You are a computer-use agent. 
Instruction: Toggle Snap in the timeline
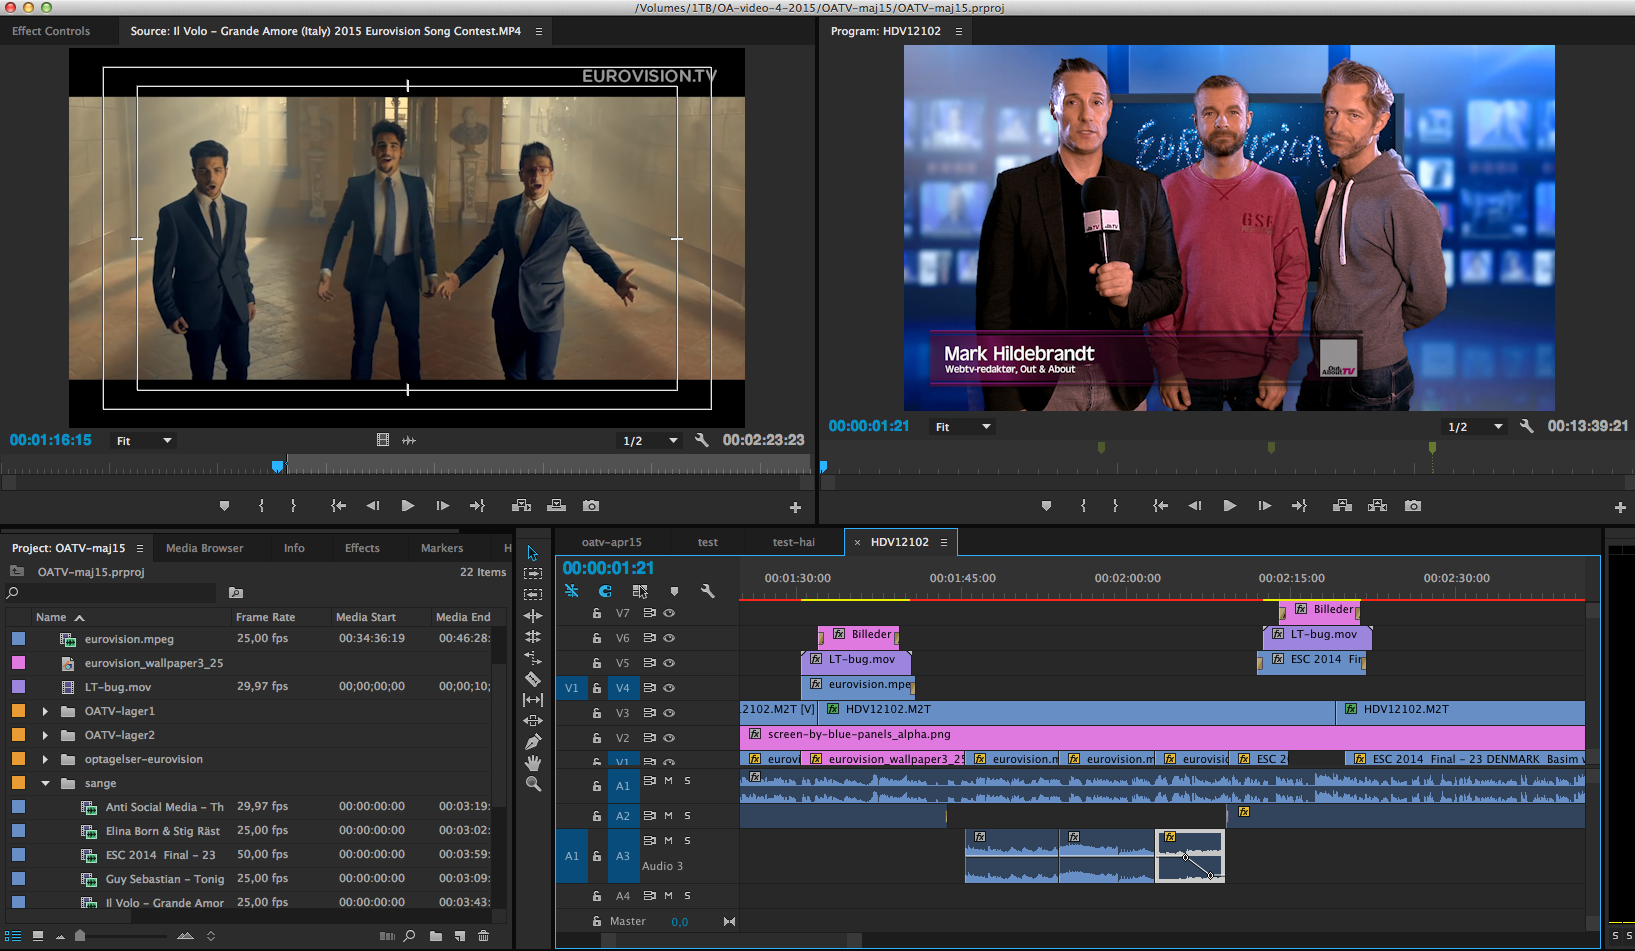pyautogui.click(x=605, y=591)
